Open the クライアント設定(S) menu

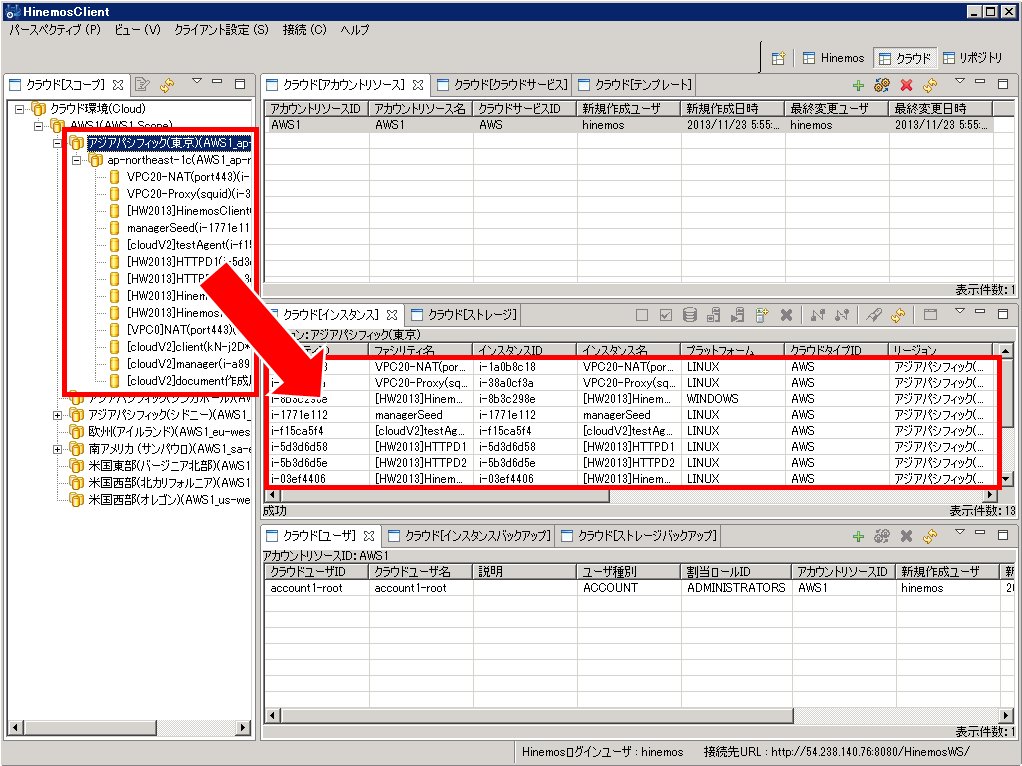click(x=222, y=30)
